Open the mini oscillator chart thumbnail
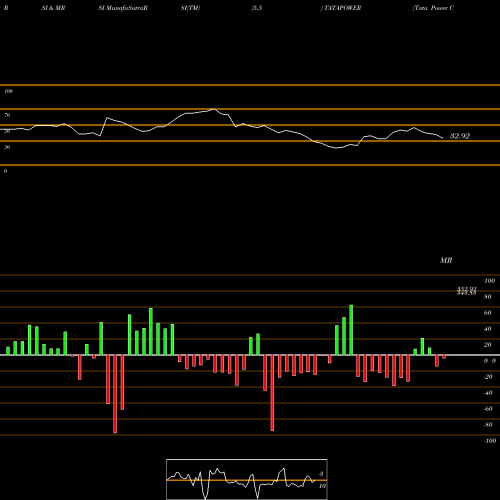The image size is (500, 500). (247, 479)
